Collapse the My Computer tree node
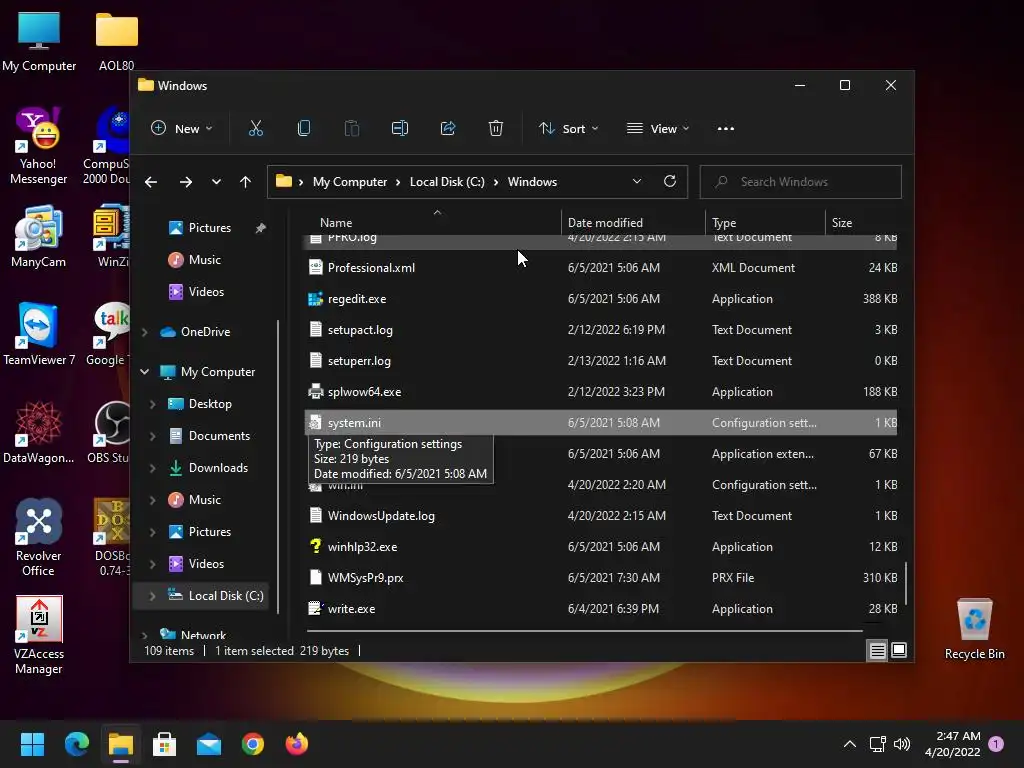This screenshot has width=1024, height=768. coord(144,372)
